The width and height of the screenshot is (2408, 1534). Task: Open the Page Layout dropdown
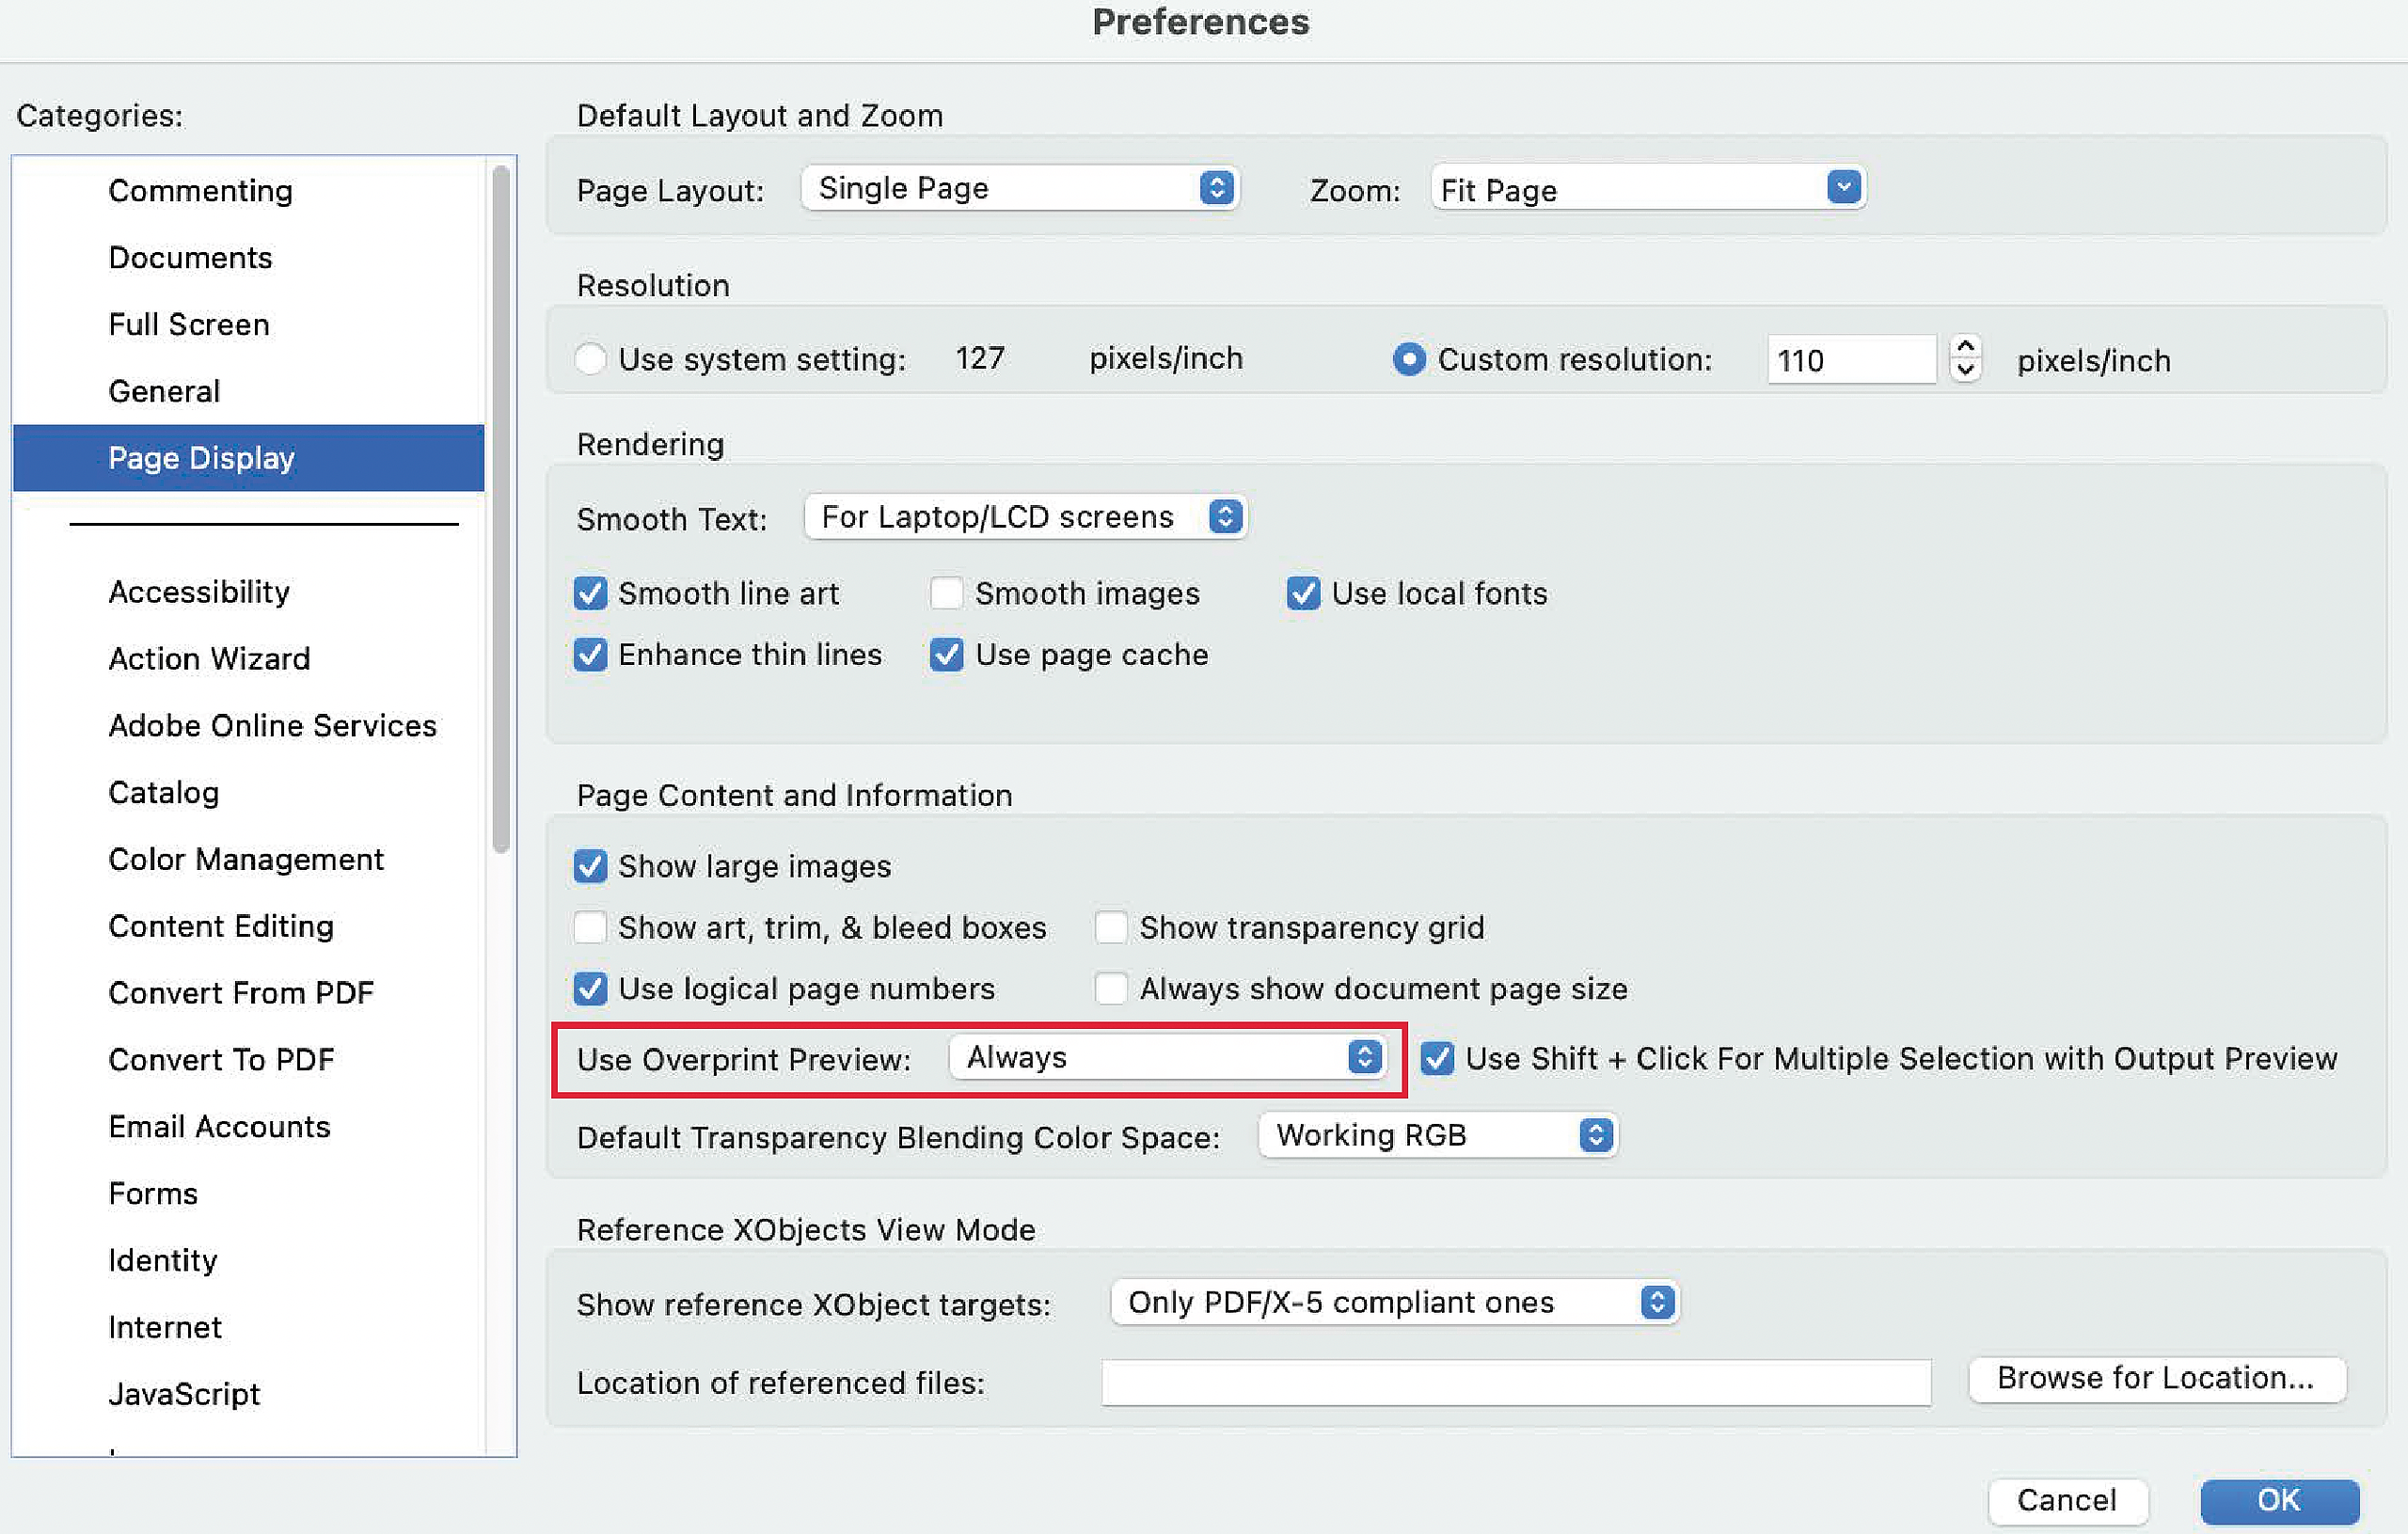1020,188
